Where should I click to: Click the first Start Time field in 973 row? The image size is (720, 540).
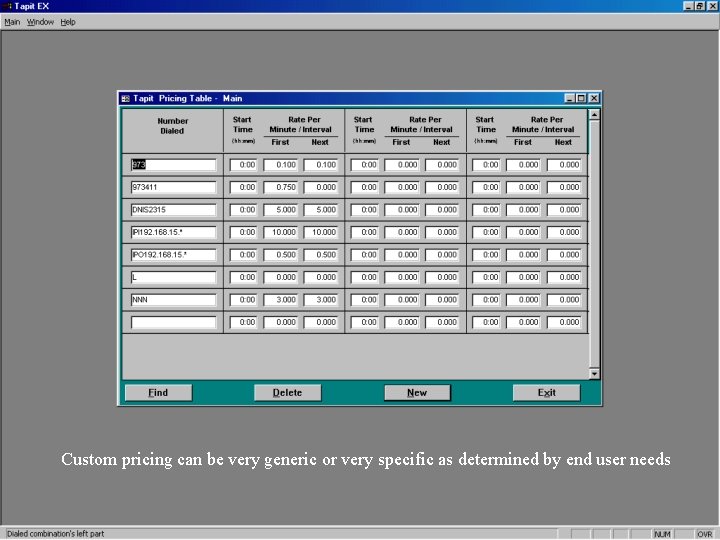pyautogui.click(x=243, y=165)
